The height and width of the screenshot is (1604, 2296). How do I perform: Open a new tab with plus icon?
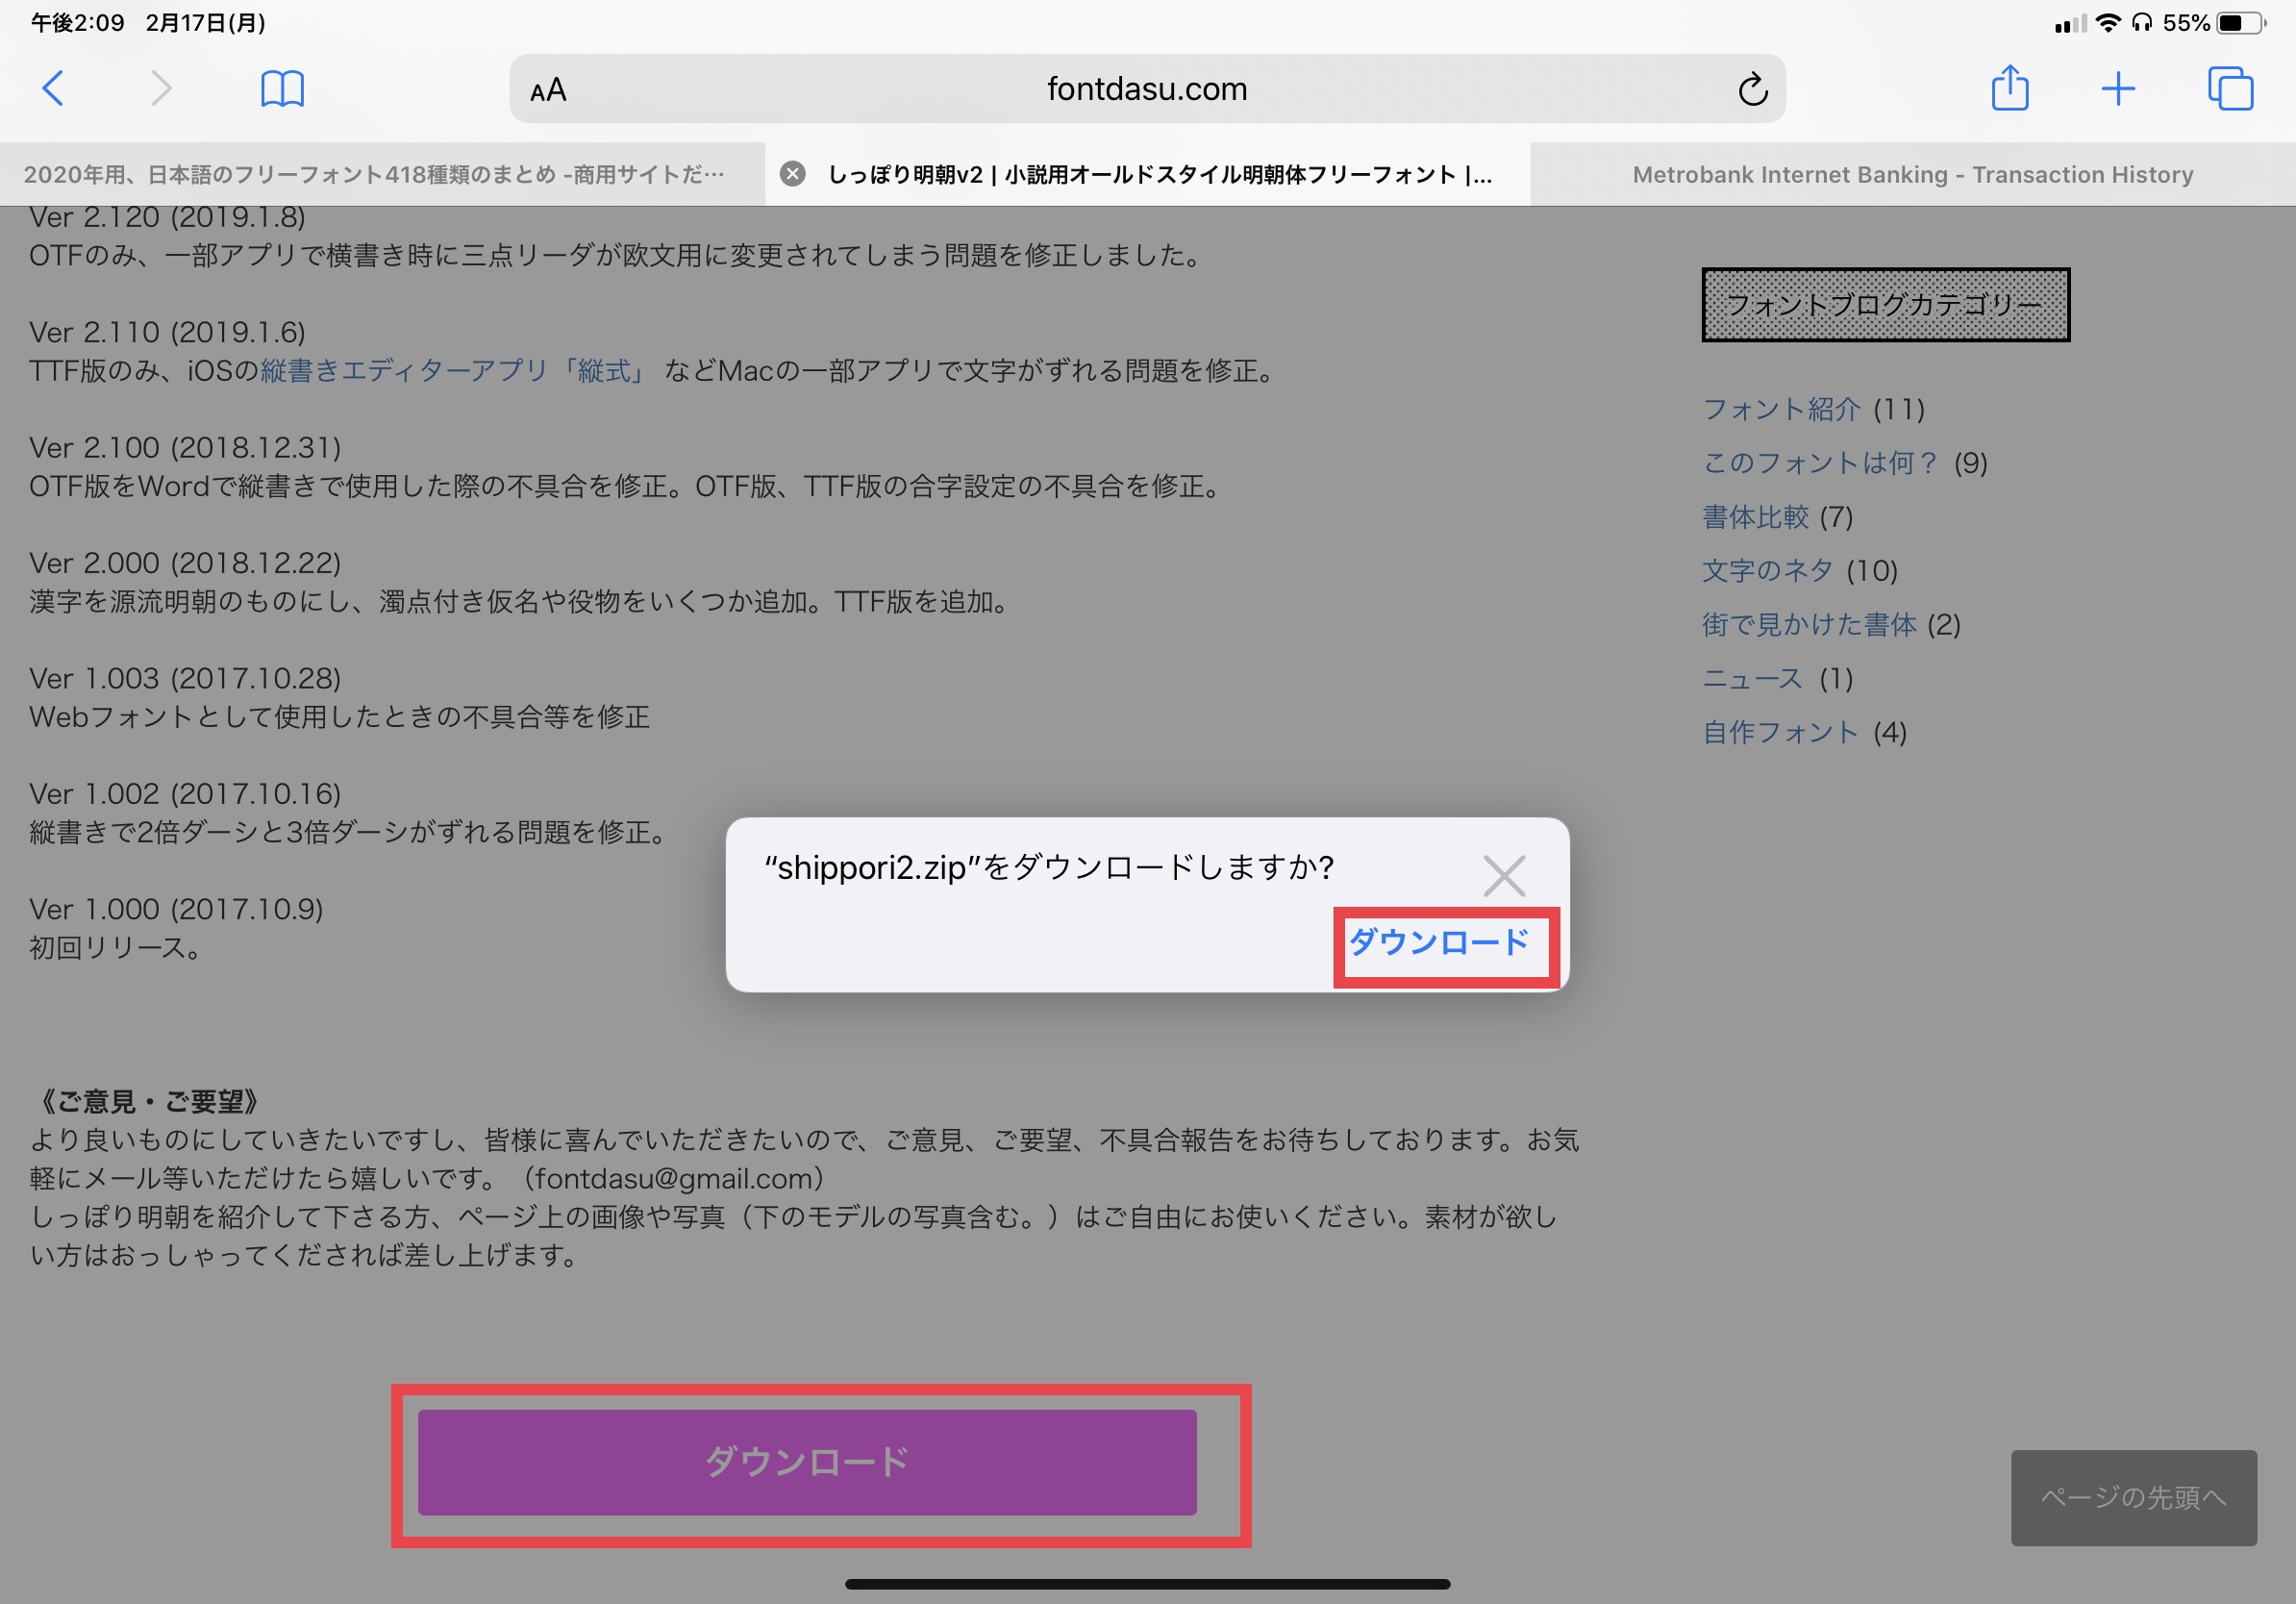tap(2118, 89)
